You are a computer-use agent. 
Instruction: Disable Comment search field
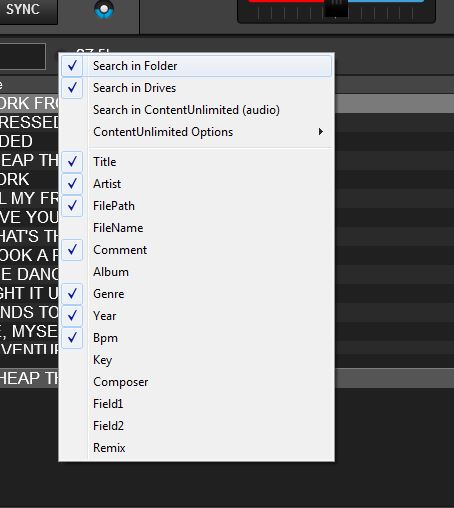[197, 250]
